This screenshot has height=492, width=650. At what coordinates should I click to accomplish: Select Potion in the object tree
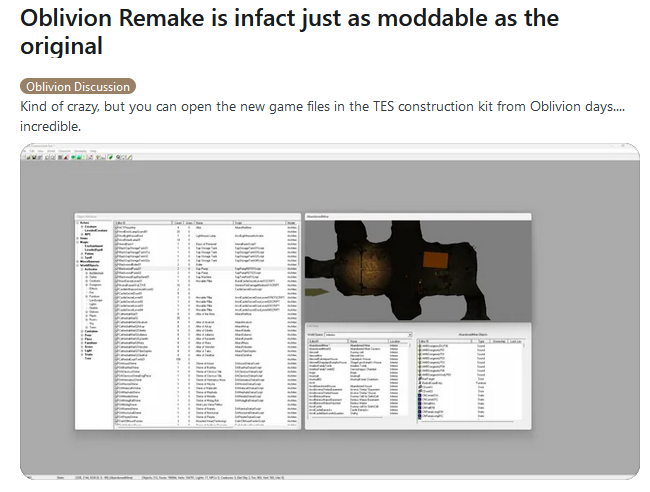(89, 254)
